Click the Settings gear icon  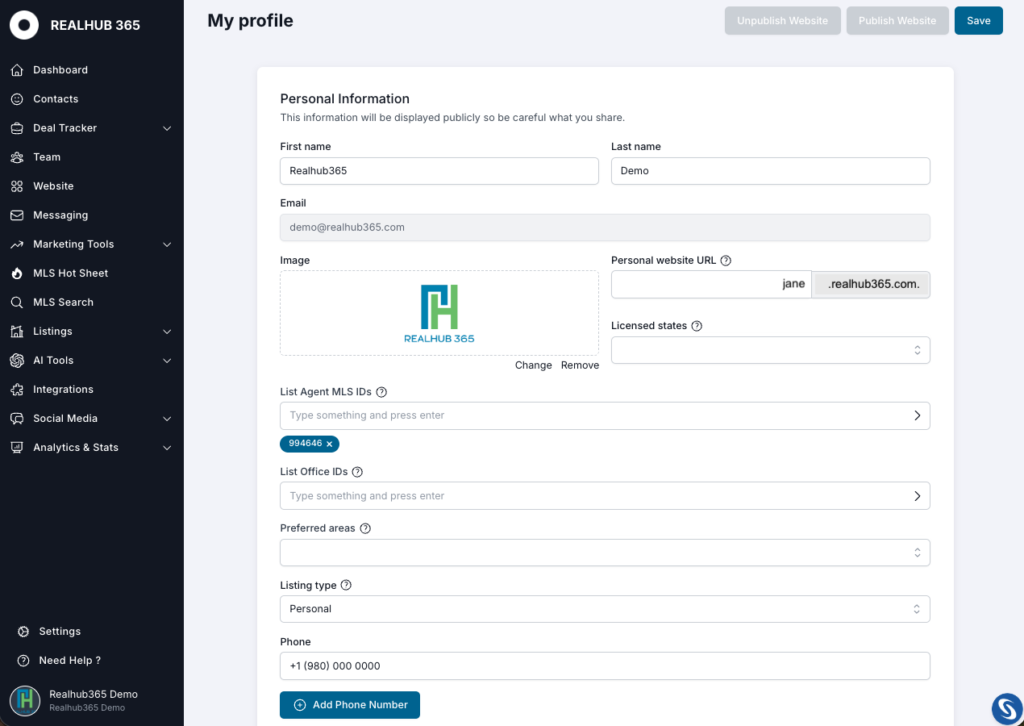(x=24, y=631)
